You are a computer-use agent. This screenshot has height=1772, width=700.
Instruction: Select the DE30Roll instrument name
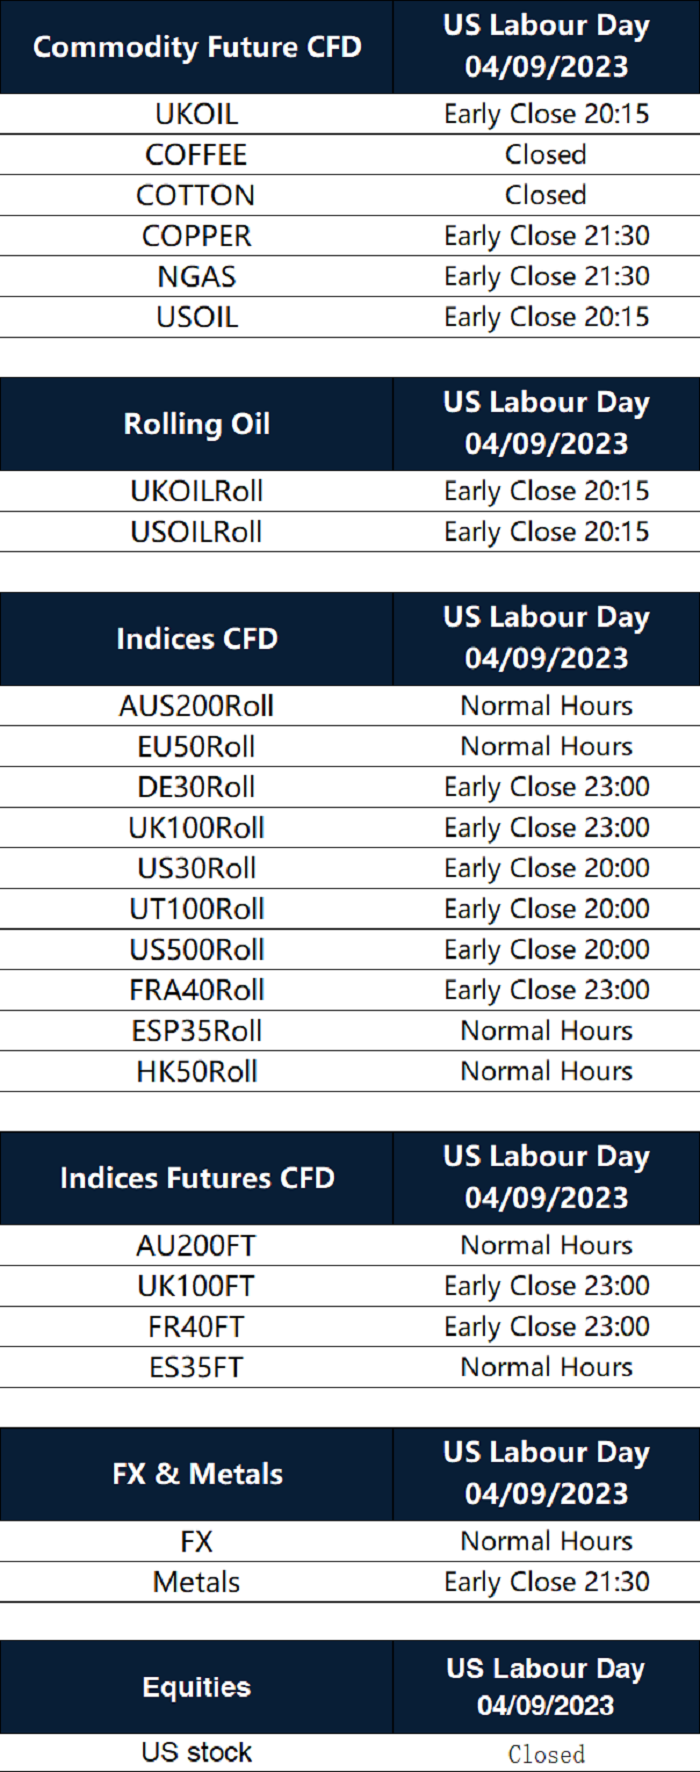pyautogui.click(x=197, y=787)
